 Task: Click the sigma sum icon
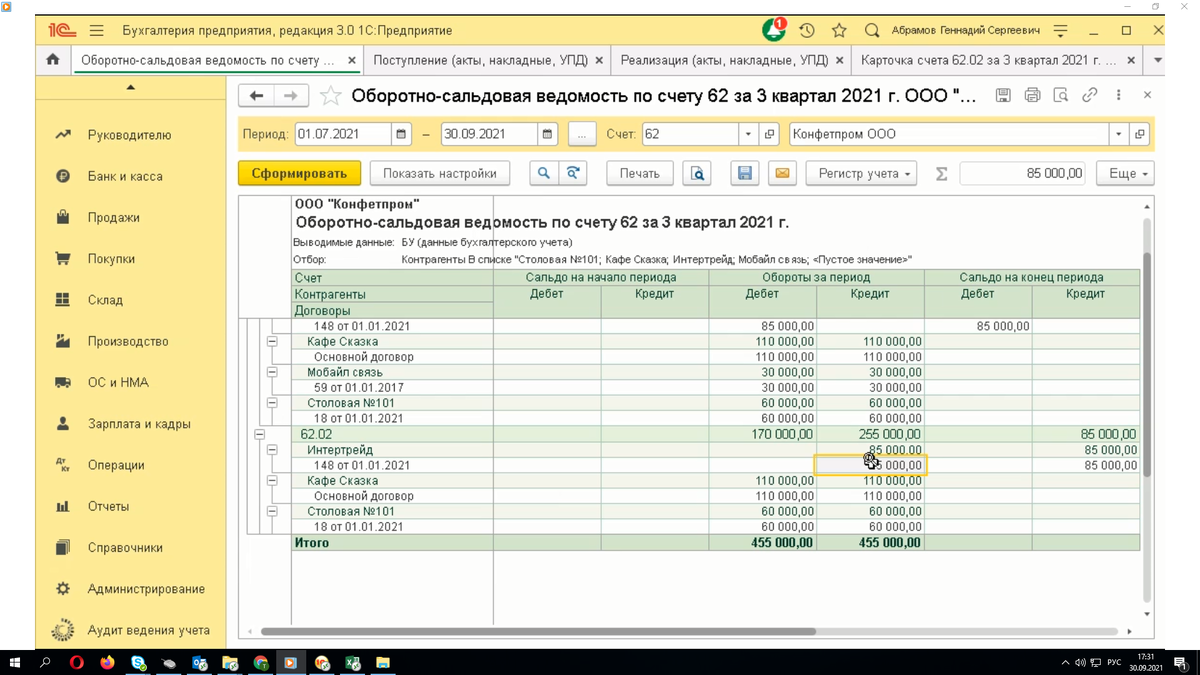941,173
